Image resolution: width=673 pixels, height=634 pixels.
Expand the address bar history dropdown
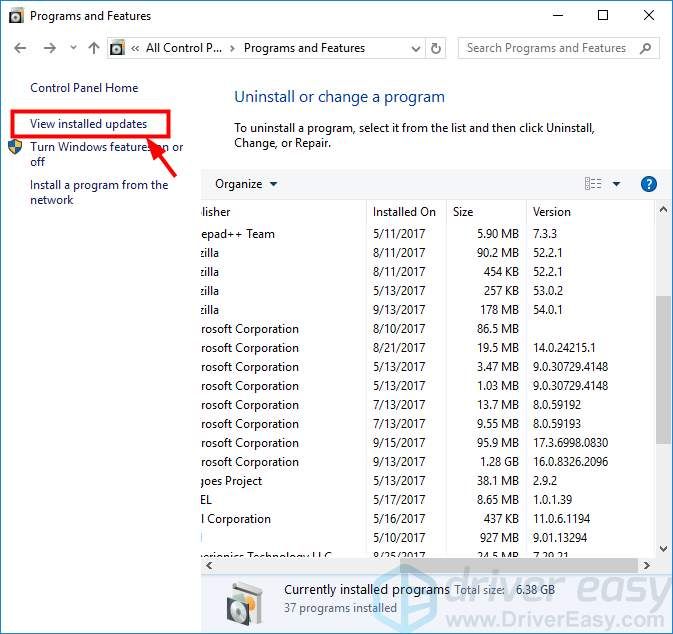(416, 48)
